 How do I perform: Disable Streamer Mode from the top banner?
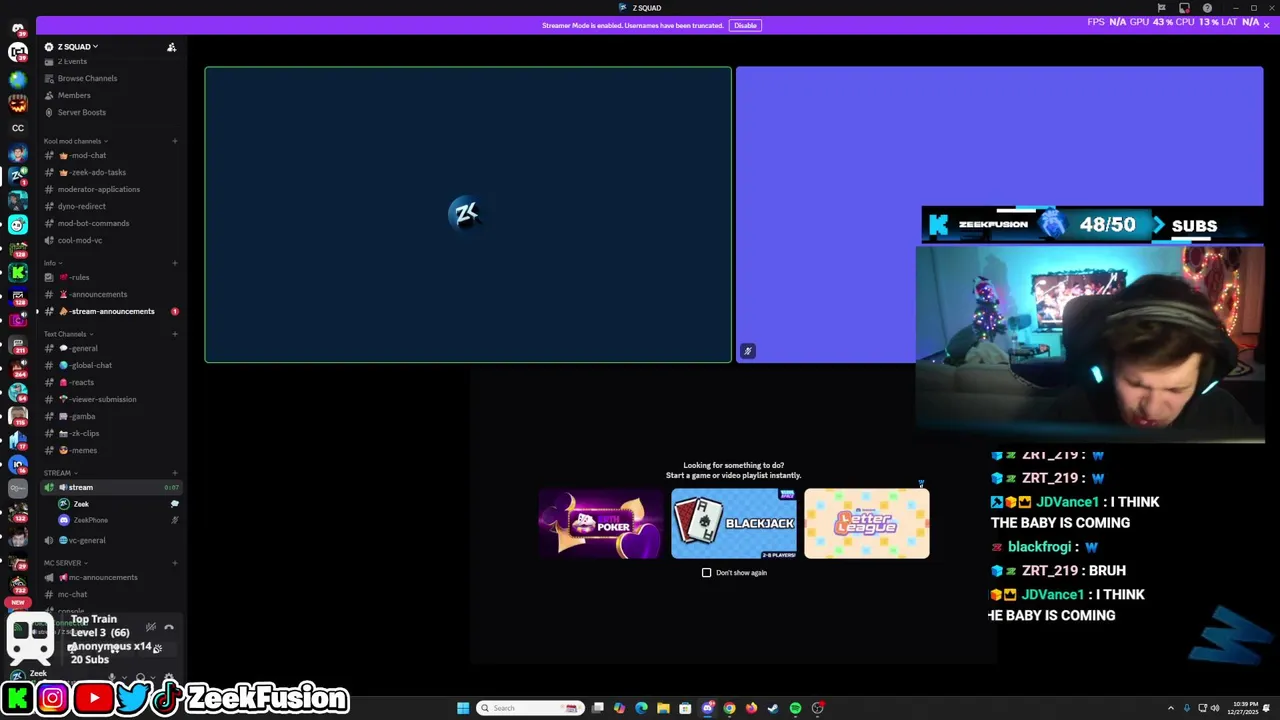coord(745,25)
